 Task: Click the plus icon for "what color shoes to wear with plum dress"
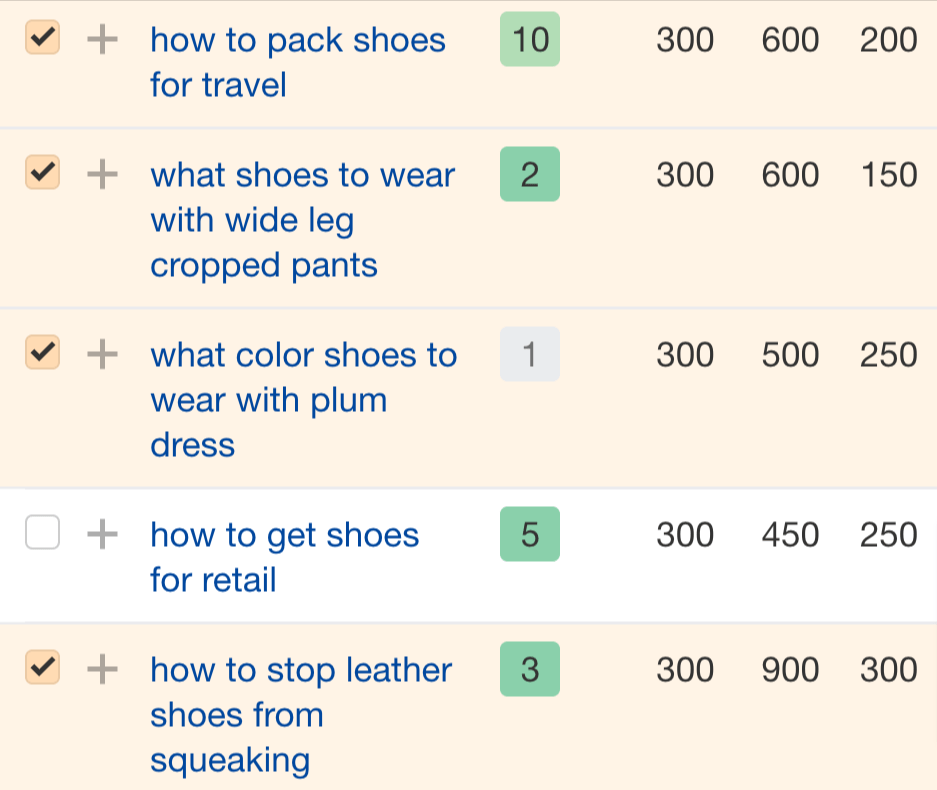(101, 355)
